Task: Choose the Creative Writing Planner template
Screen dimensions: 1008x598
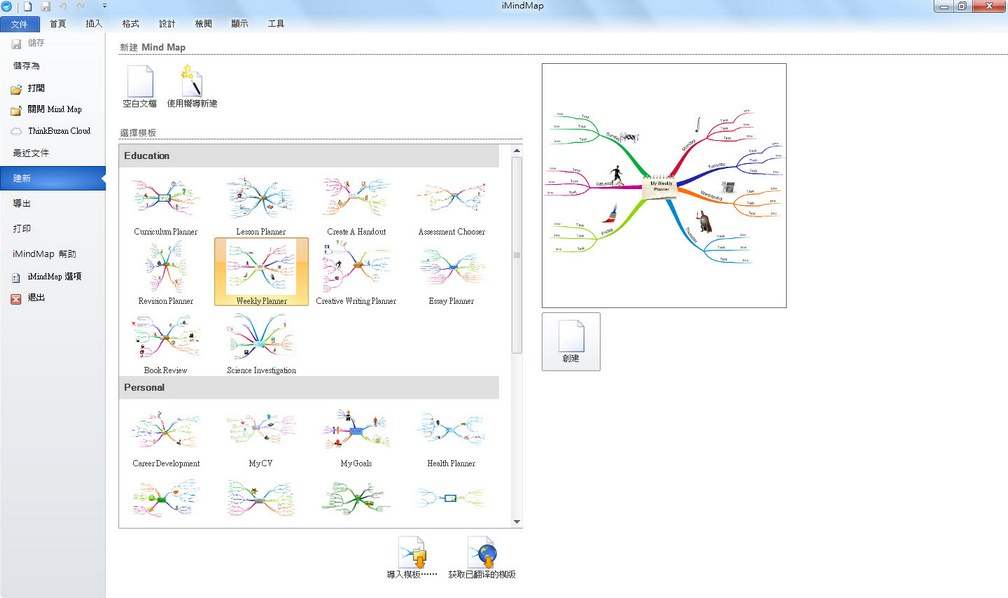Action: pyautogui.click(x=356, y=273)
